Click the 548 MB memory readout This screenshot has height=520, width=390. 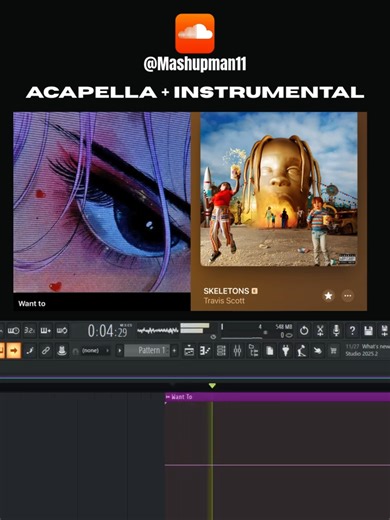coord(284,327)
